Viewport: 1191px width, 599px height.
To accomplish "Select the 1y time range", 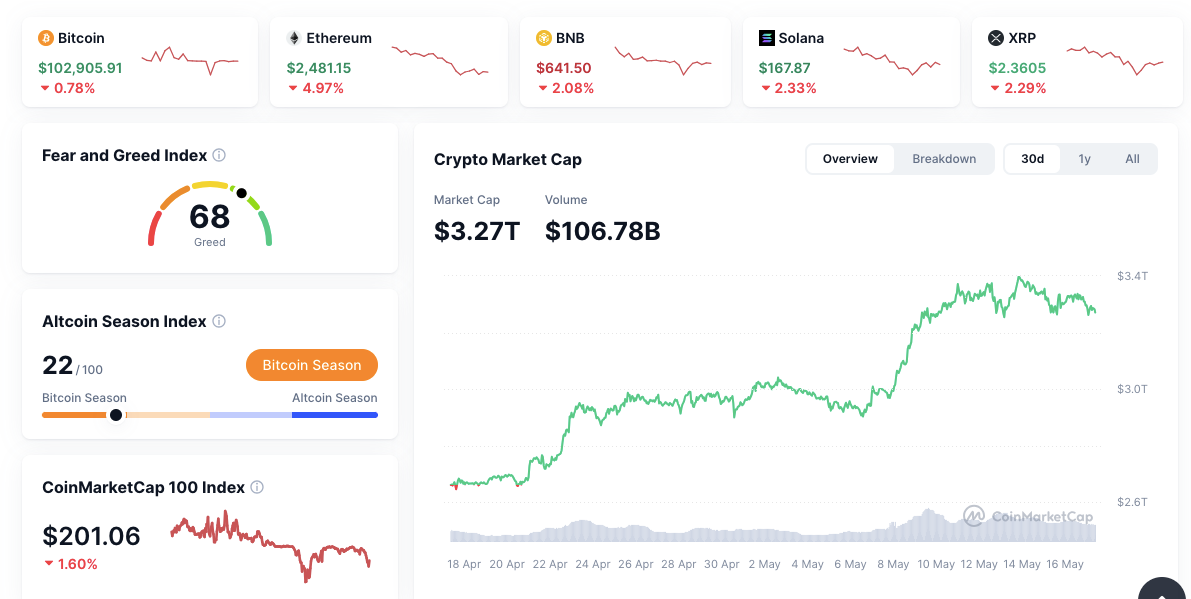I will (1084, 159).
